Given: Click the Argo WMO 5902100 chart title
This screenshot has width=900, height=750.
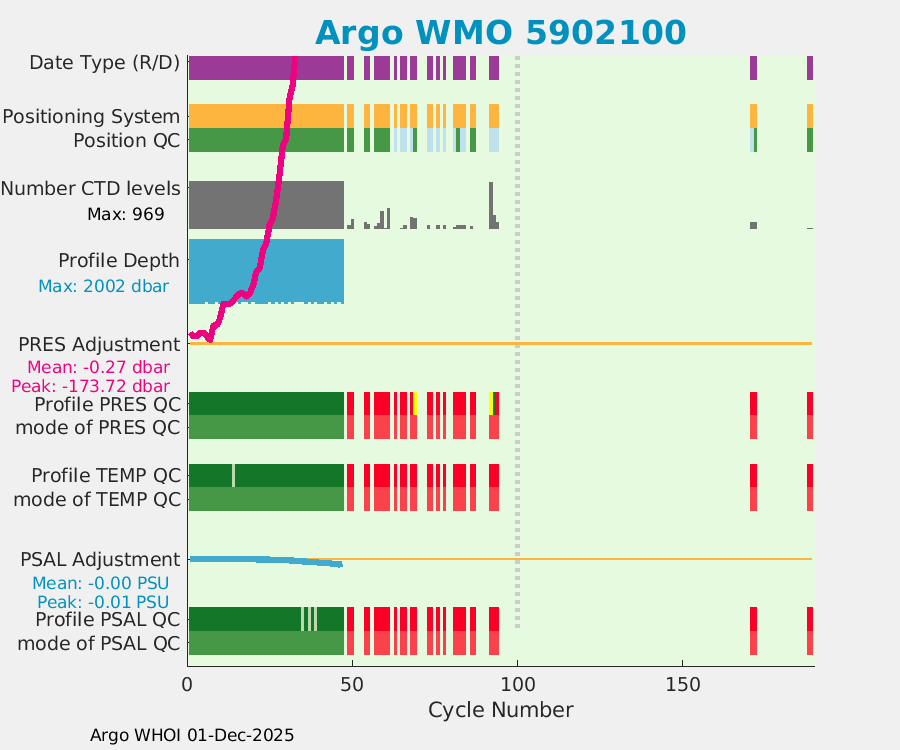Looking at the screenshot, I should (x=500, y=32).
